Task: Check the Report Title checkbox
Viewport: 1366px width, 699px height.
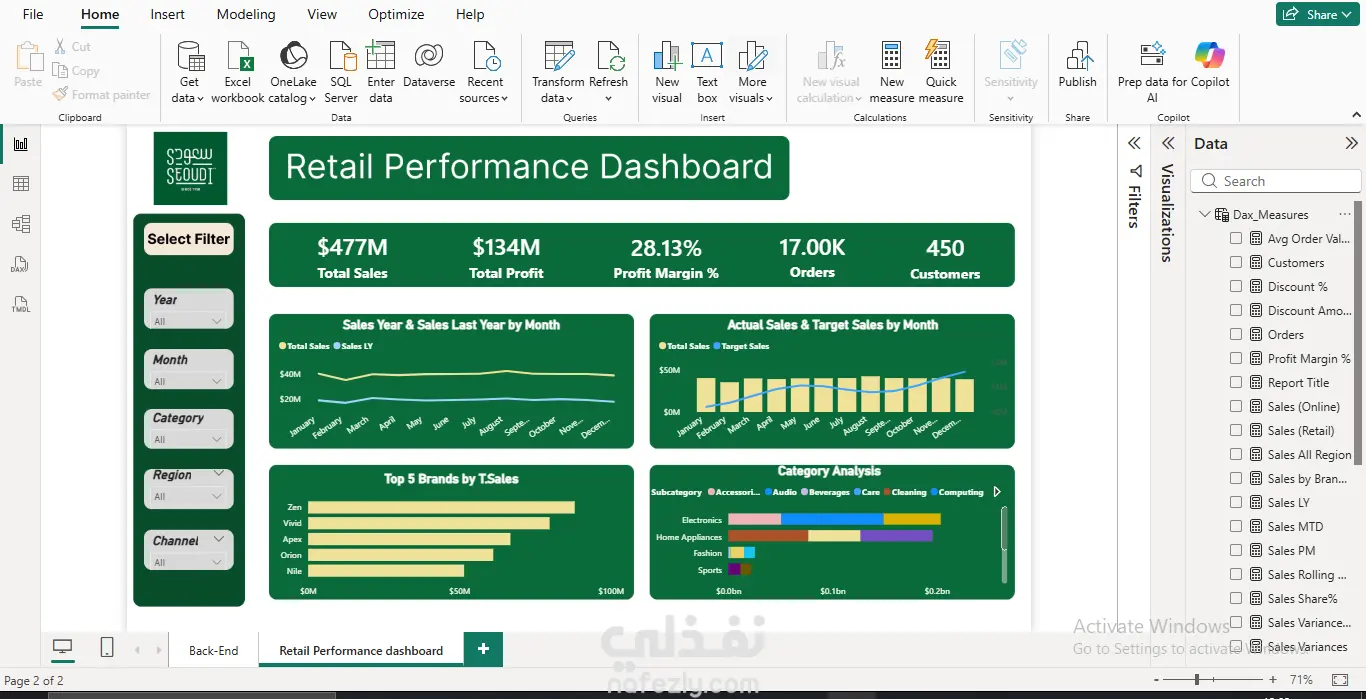Action: pos(1236,382)
